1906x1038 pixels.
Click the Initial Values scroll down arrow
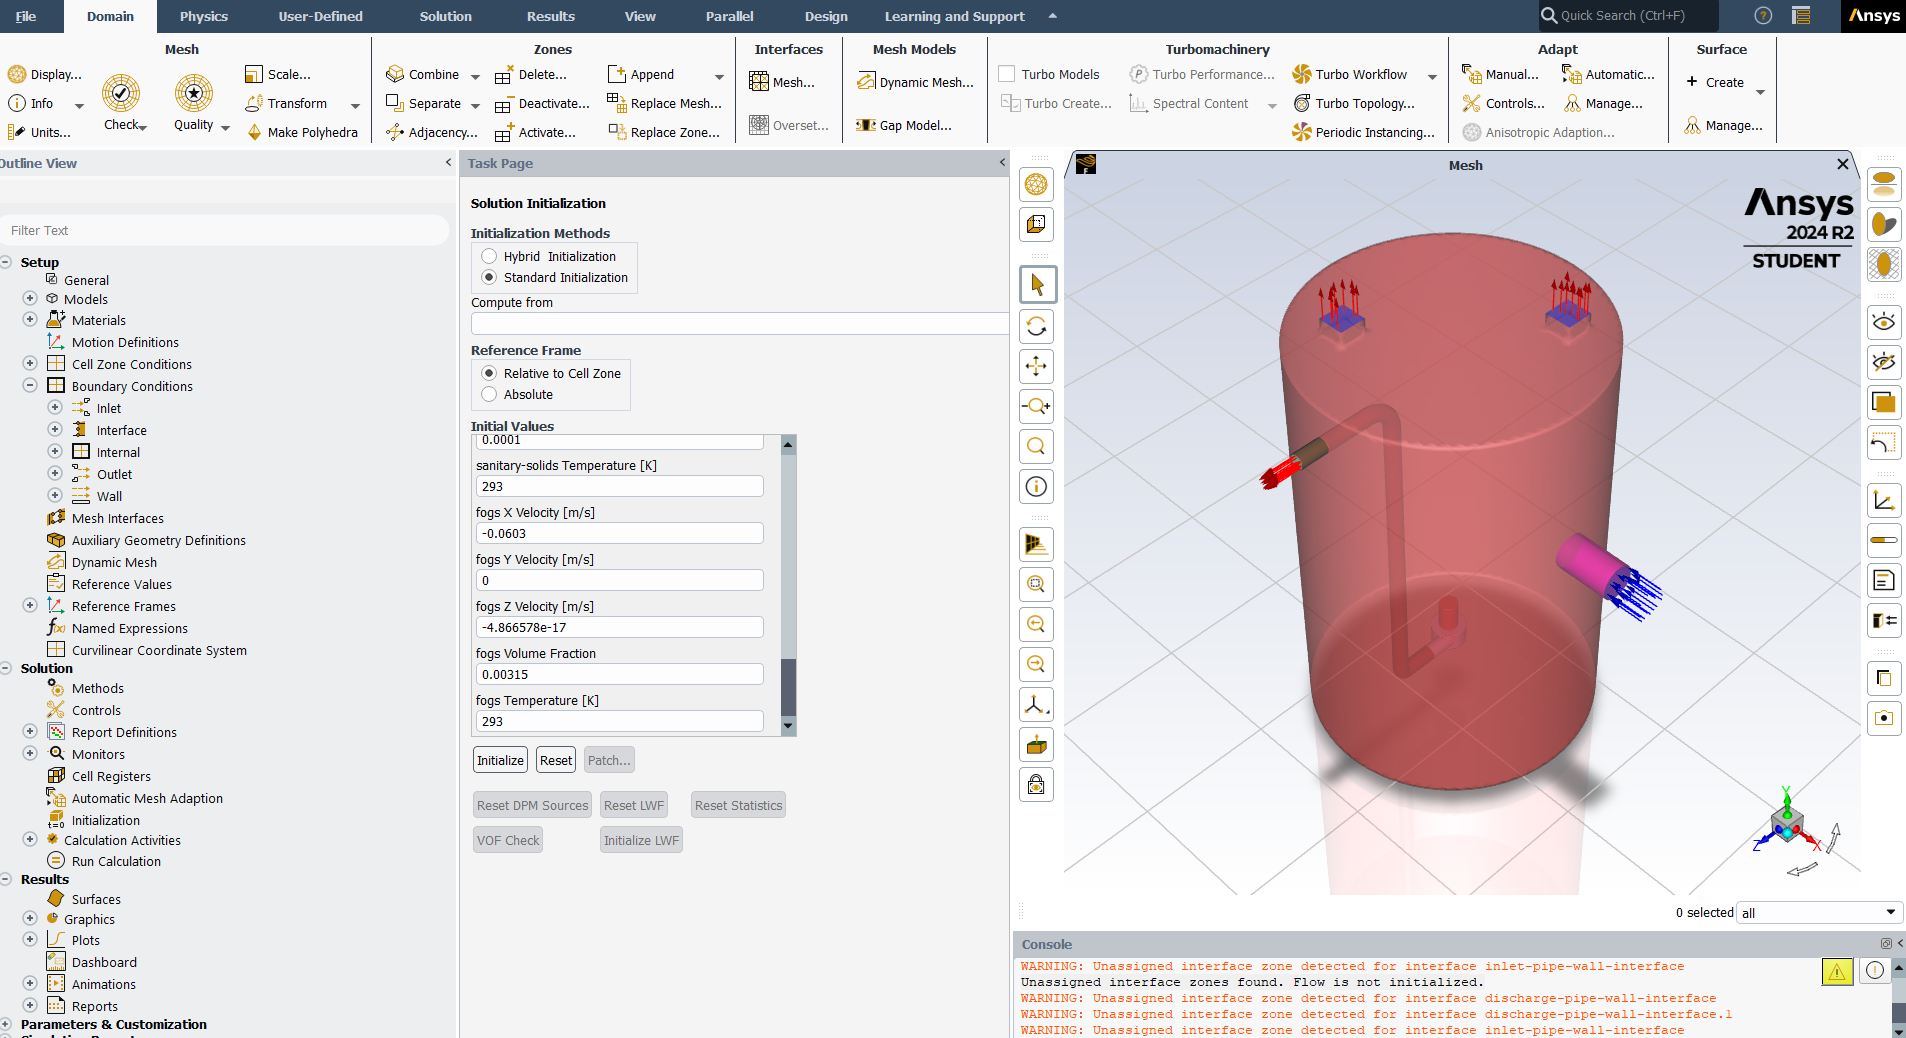point(788,726)
